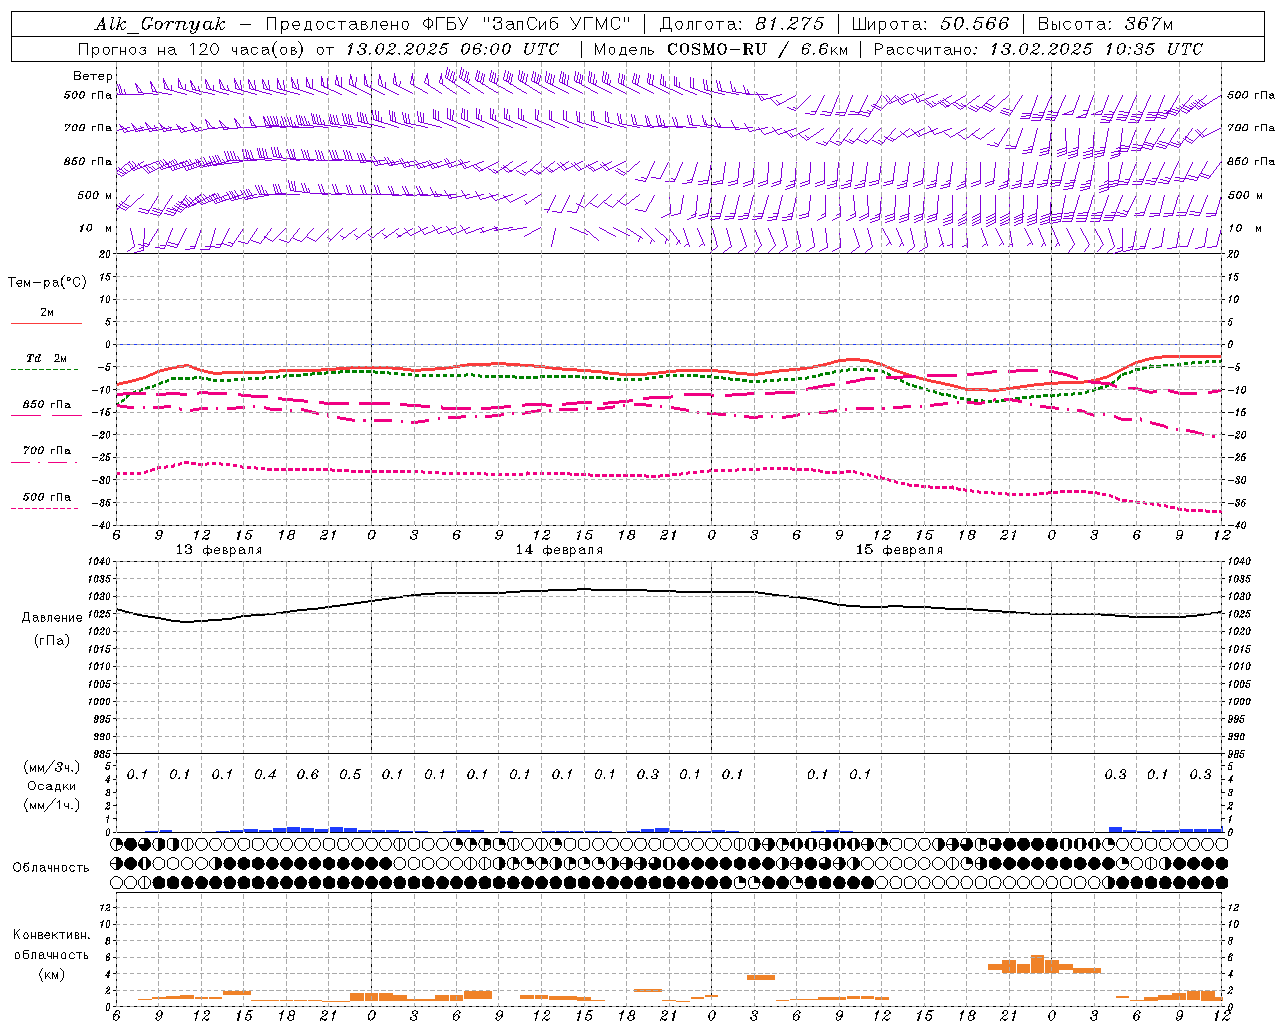Select the '2м' temperature legend entry

point(47,312)
